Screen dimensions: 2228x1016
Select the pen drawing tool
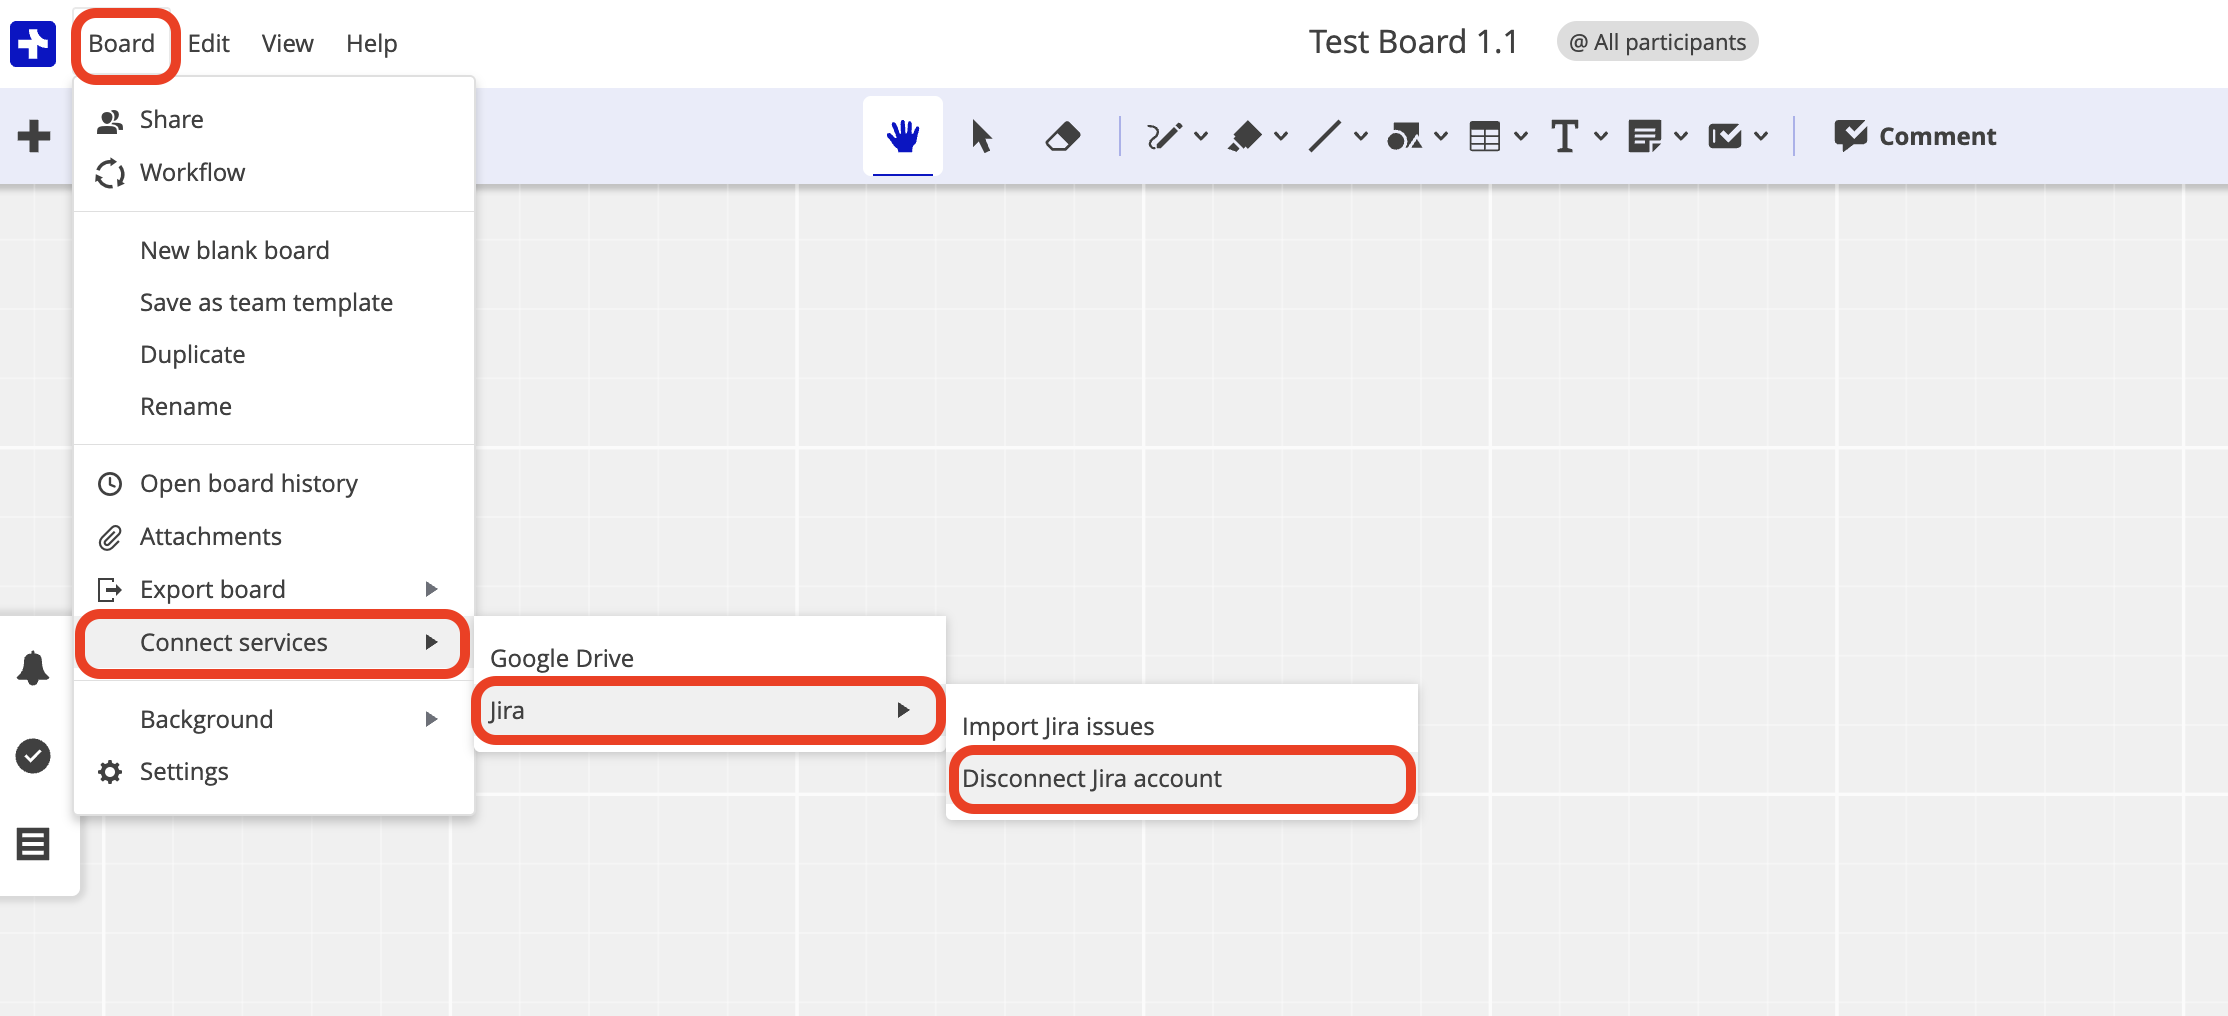[1163, 136]
